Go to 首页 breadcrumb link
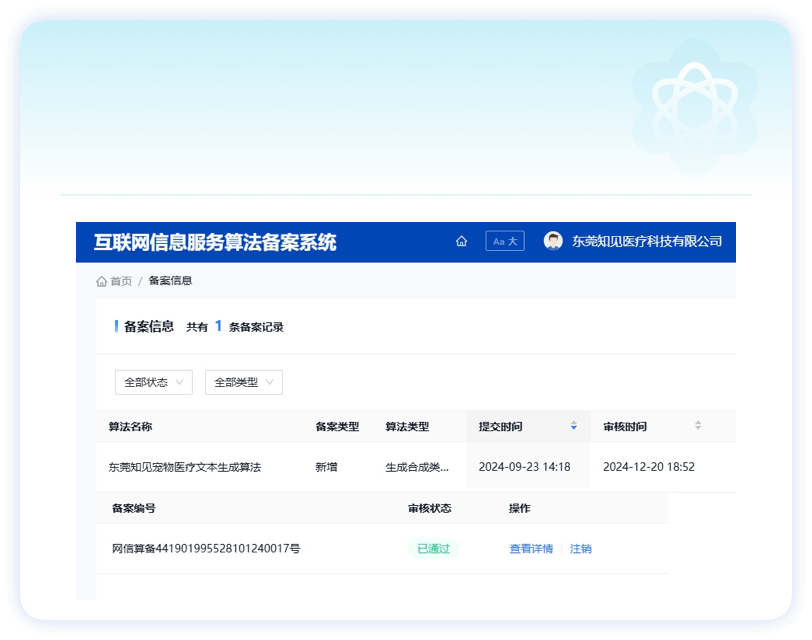This screenshot has width=812, height=640. click(121, 281)
